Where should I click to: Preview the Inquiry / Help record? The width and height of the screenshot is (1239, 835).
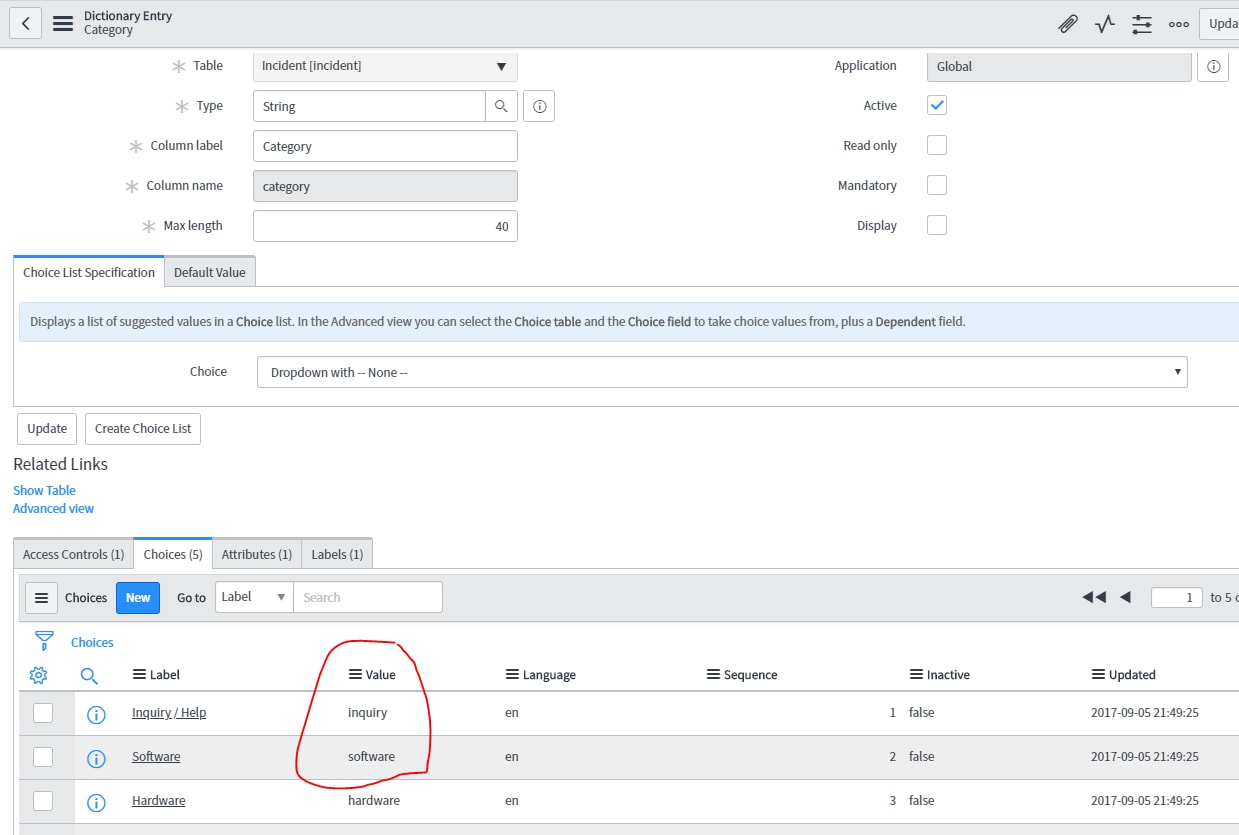tap(96, 714)
